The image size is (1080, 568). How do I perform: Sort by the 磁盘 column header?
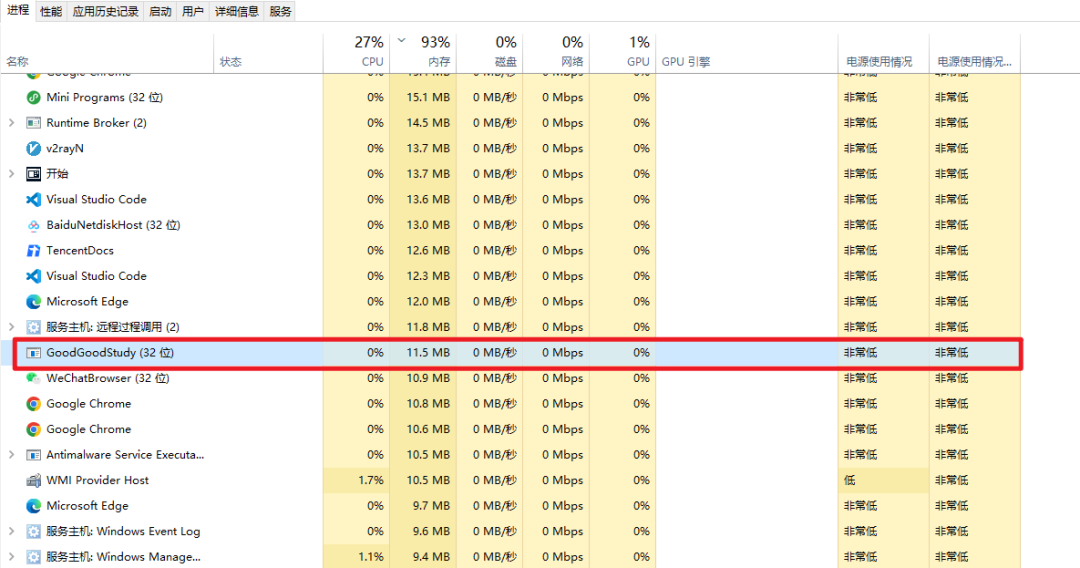[x=490, y=53]
